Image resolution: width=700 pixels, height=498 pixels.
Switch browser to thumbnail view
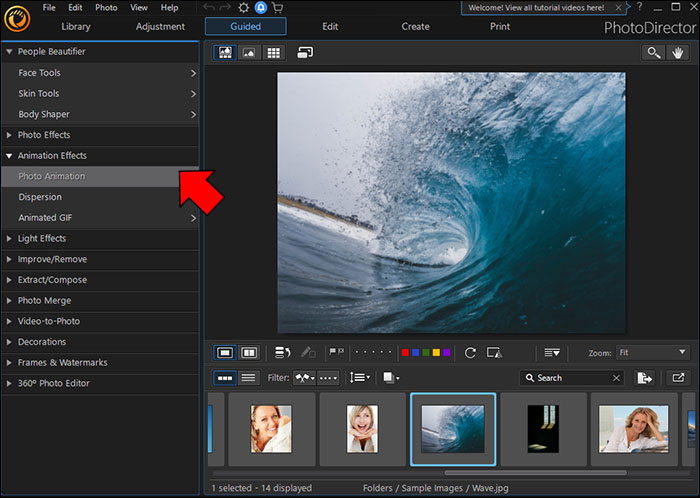[x=225, y=378]
